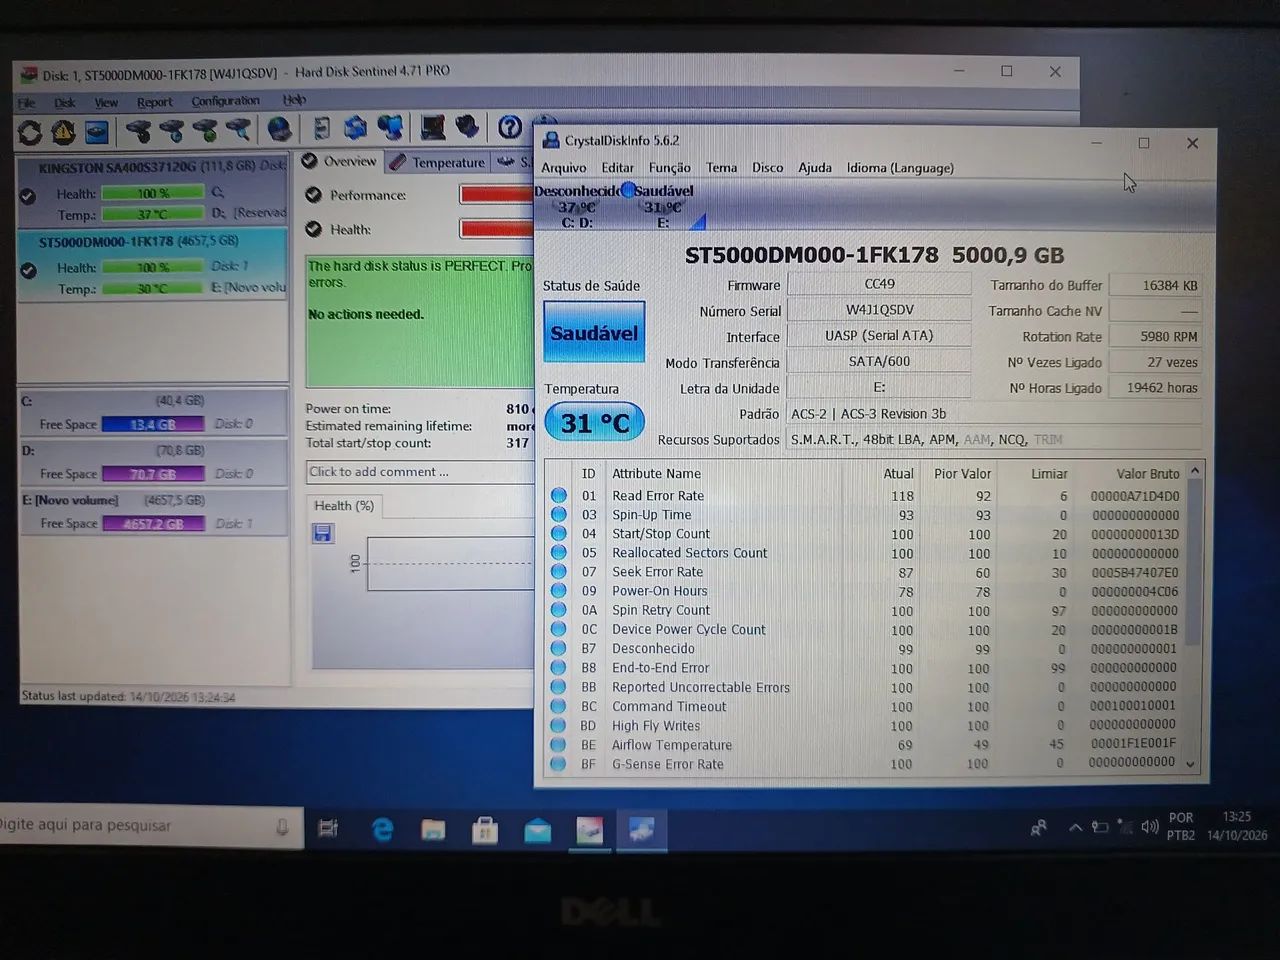The width and height of the screenshot is (1280, 960).
Task: Click the blue Saudável health status button
Action: [x=594, y=332]
